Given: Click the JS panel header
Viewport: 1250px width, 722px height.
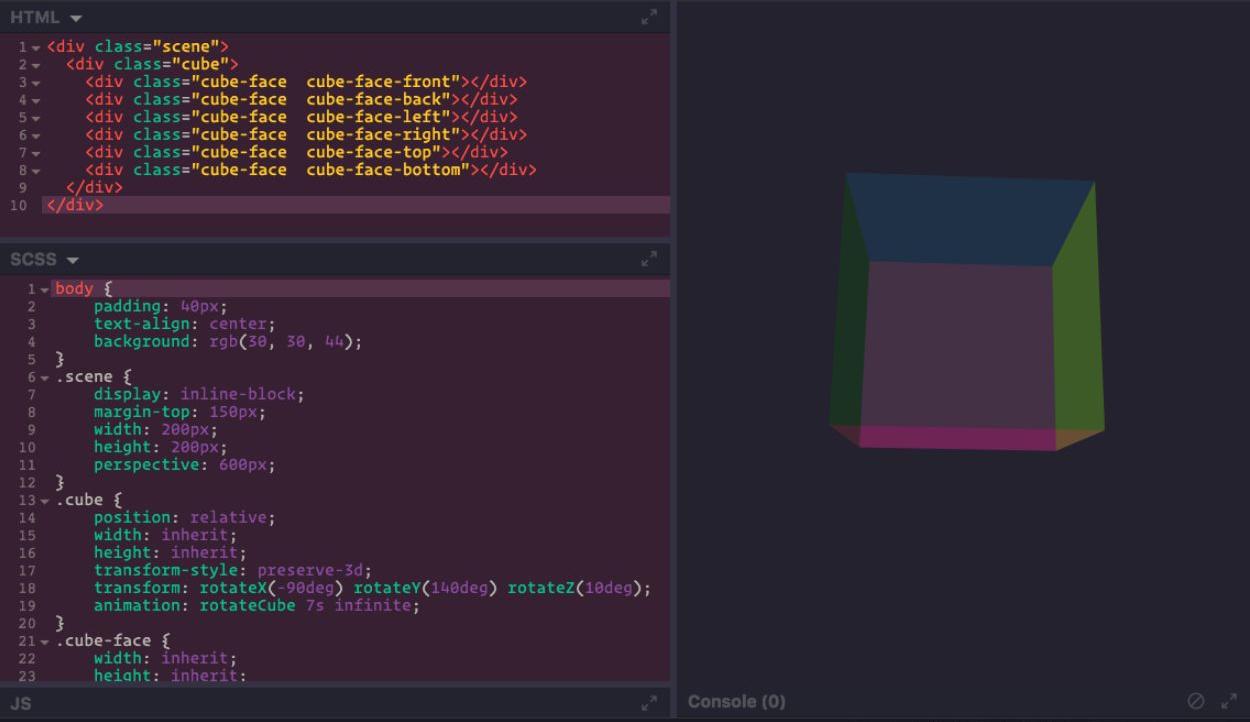Looking at the screenshot, I should (21, 703).
